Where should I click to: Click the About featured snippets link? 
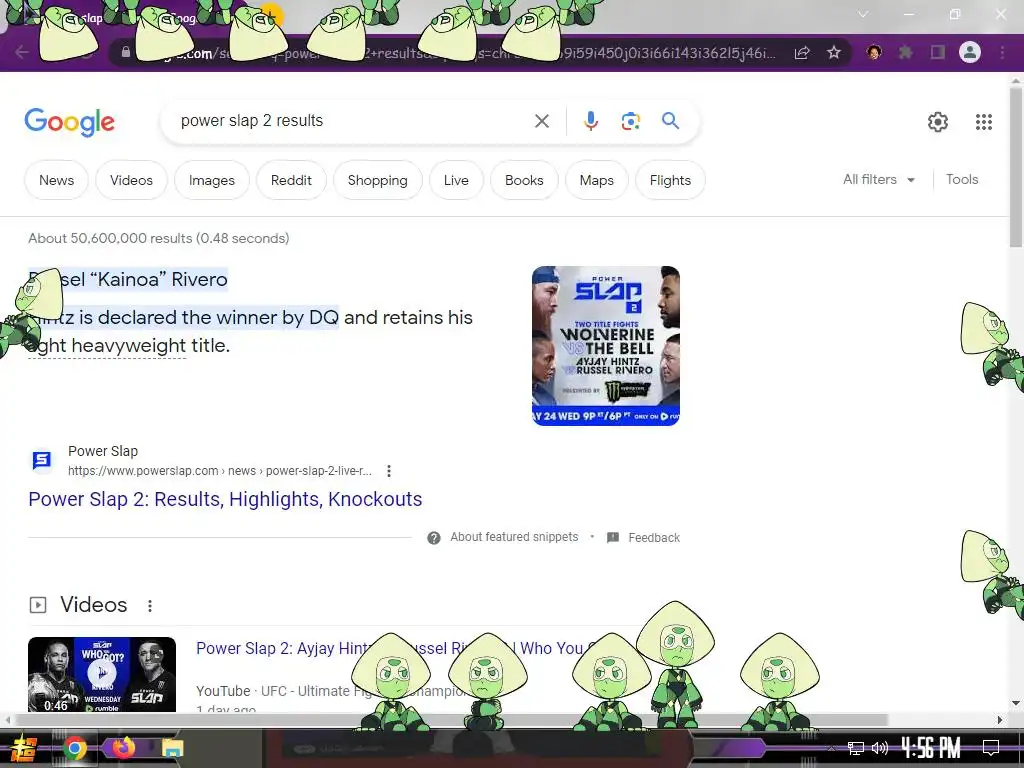(514, 537)
